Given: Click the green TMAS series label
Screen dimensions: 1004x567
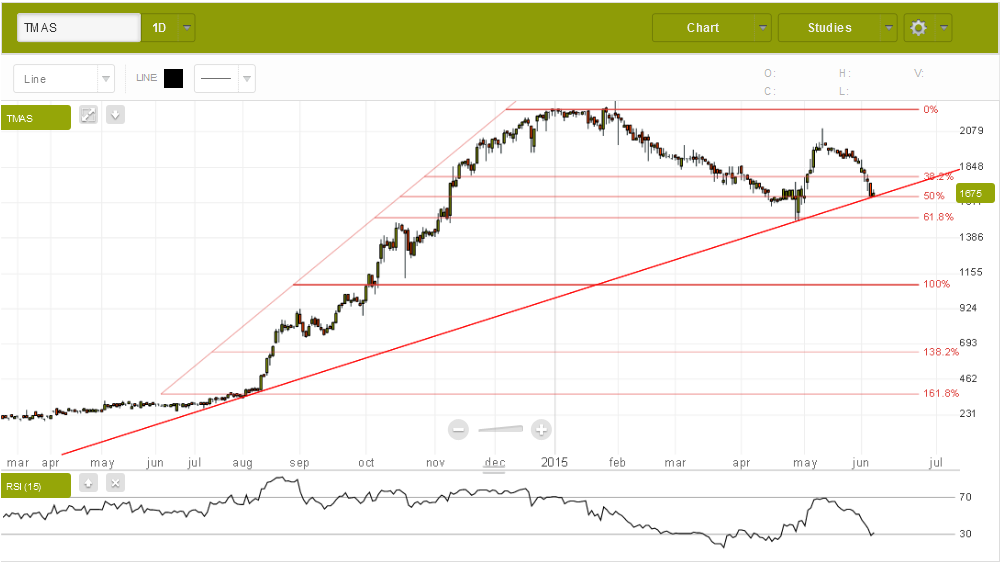Looking at the screenshot, I should click(x=36, y=118).
